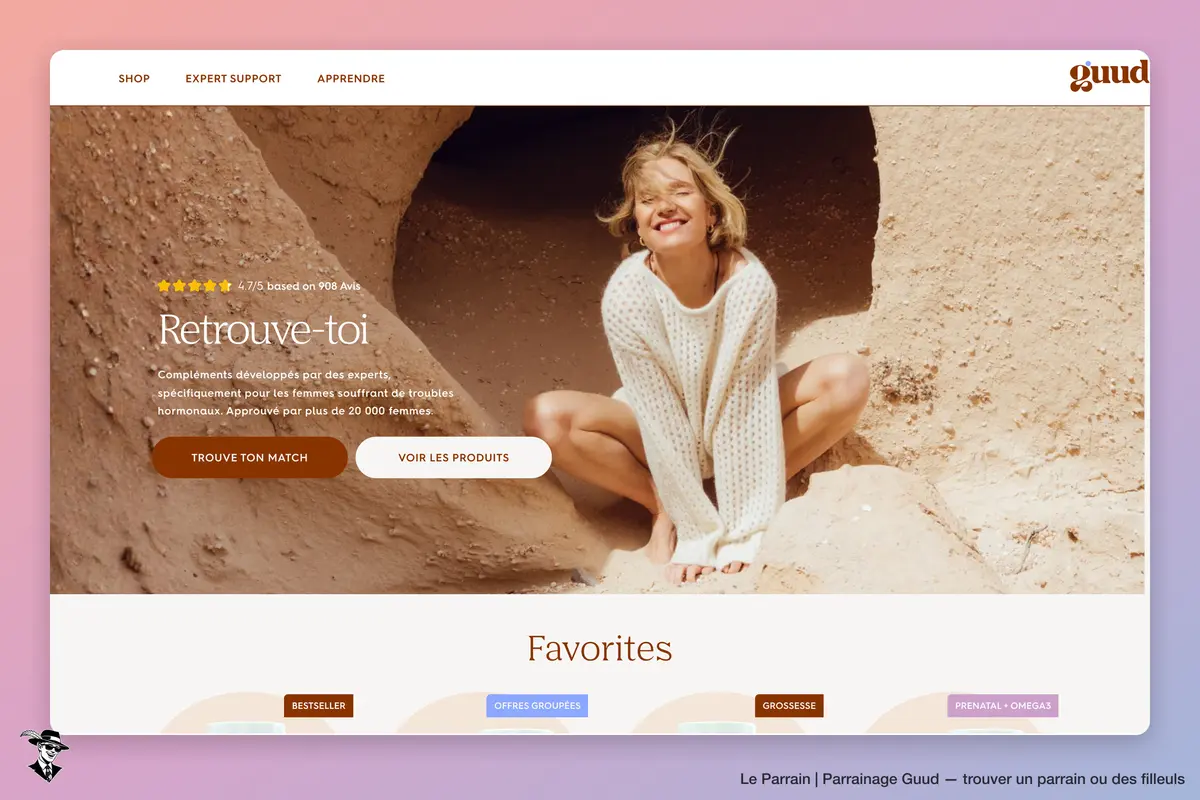Click the Retrouve-toi headline

click(x=264, y=329)
